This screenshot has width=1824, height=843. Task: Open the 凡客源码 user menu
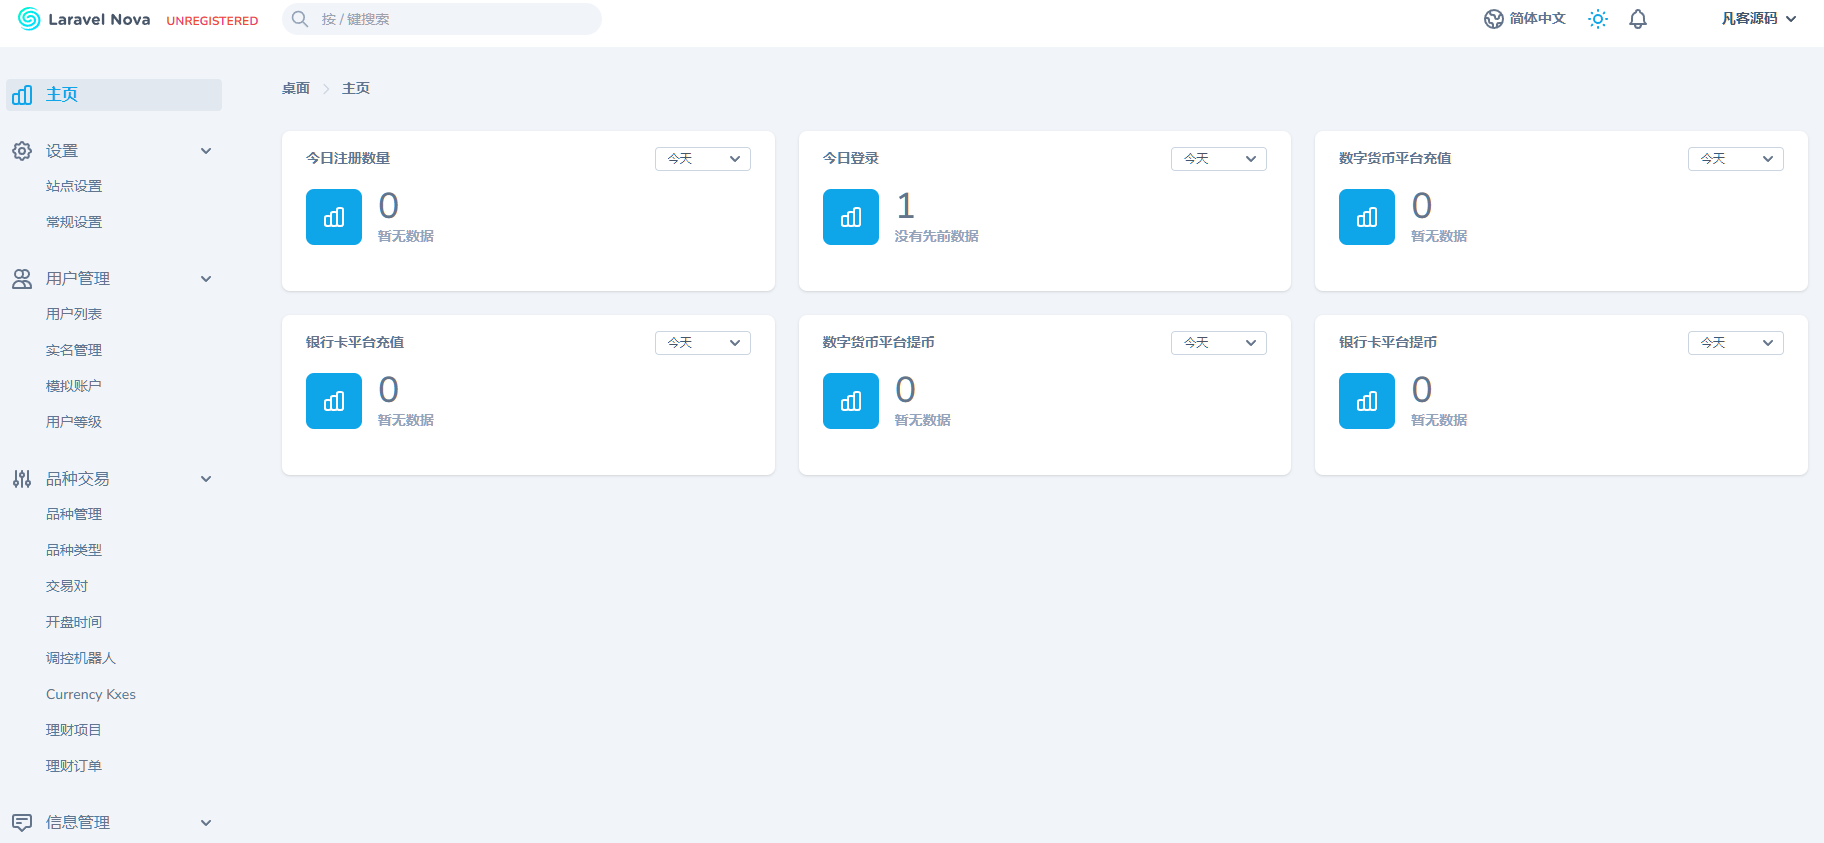coord(1758,19)
